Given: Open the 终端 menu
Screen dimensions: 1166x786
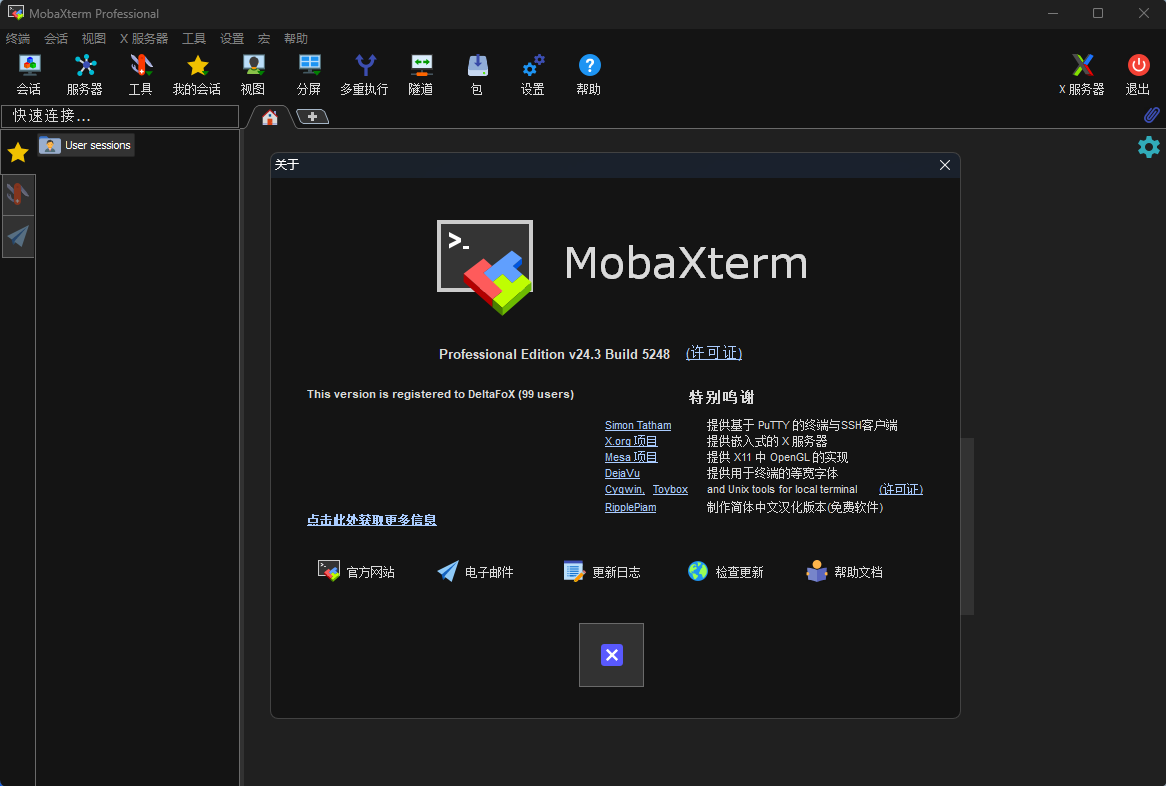Looking at the screenshot, I should [18, 39].
